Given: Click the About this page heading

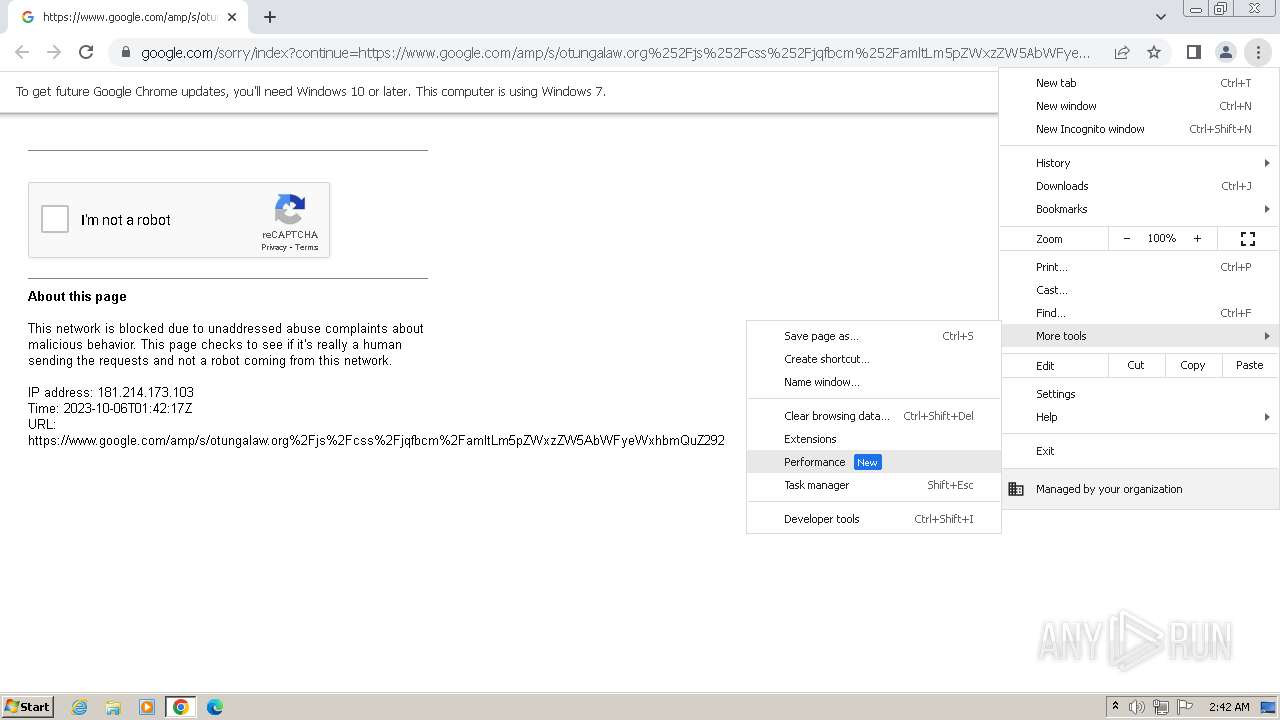Looking at the screenshot, I should point(77,296).
